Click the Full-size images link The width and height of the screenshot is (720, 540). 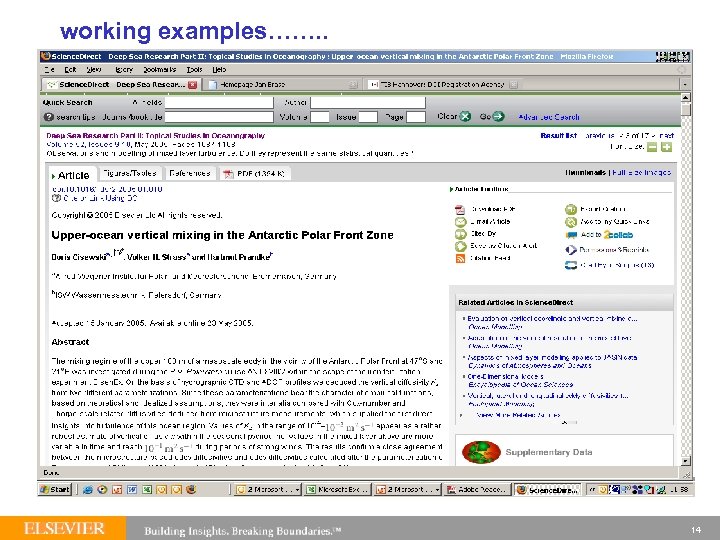[641, 173]
